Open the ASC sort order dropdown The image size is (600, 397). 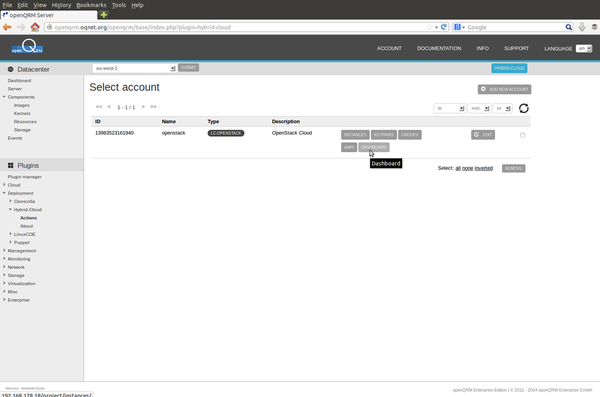(x=479, y=108)
